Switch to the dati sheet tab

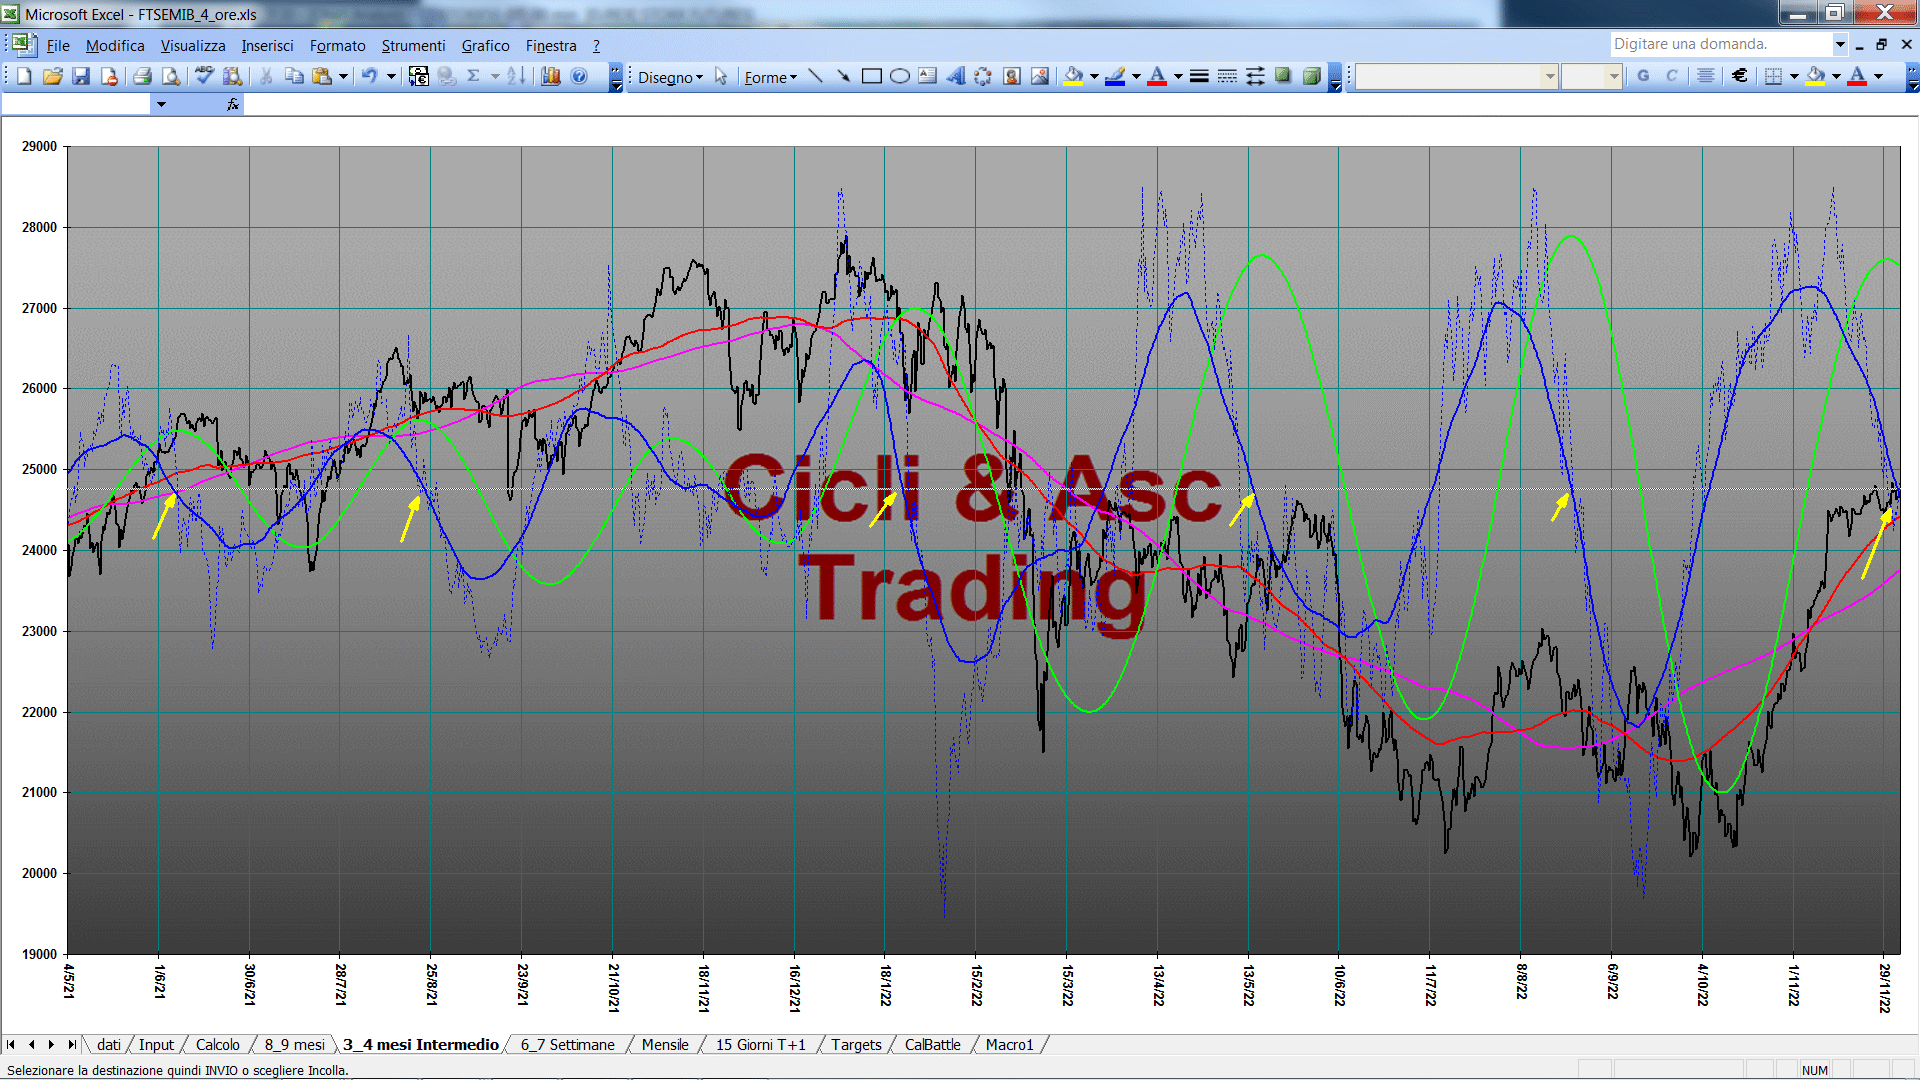pos(108,1044)
